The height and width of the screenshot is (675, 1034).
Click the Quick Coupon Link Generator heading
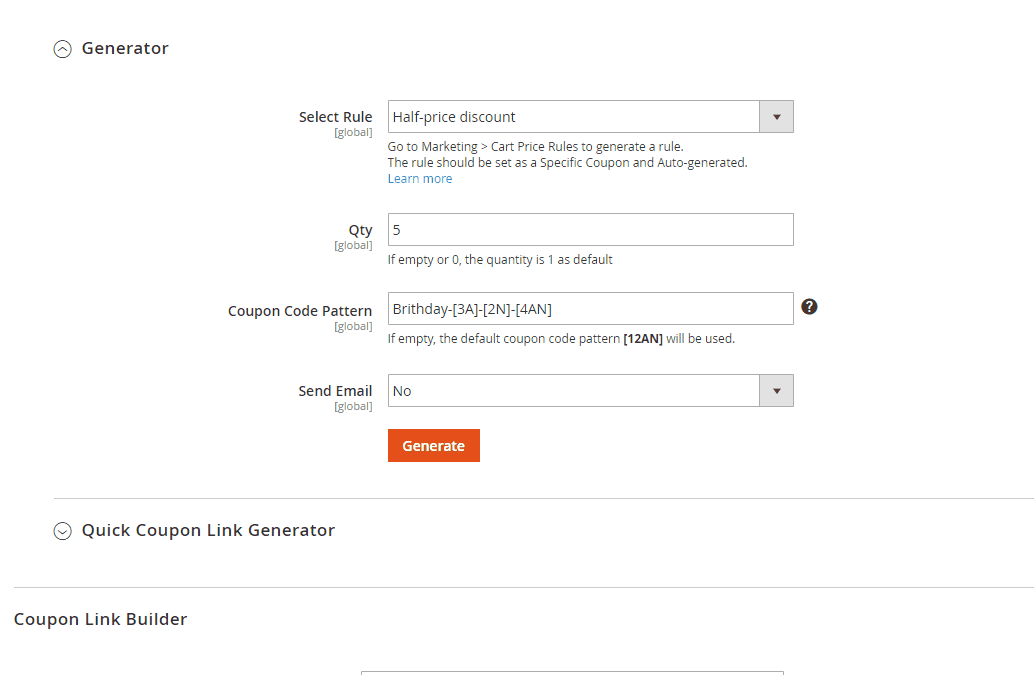[x=208, y=530]
